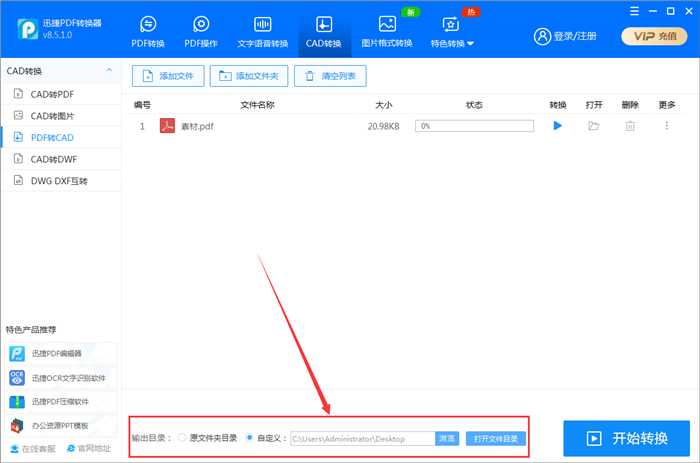
Task: Expand the 特色转换 dropdown
Action: point(452,32)
